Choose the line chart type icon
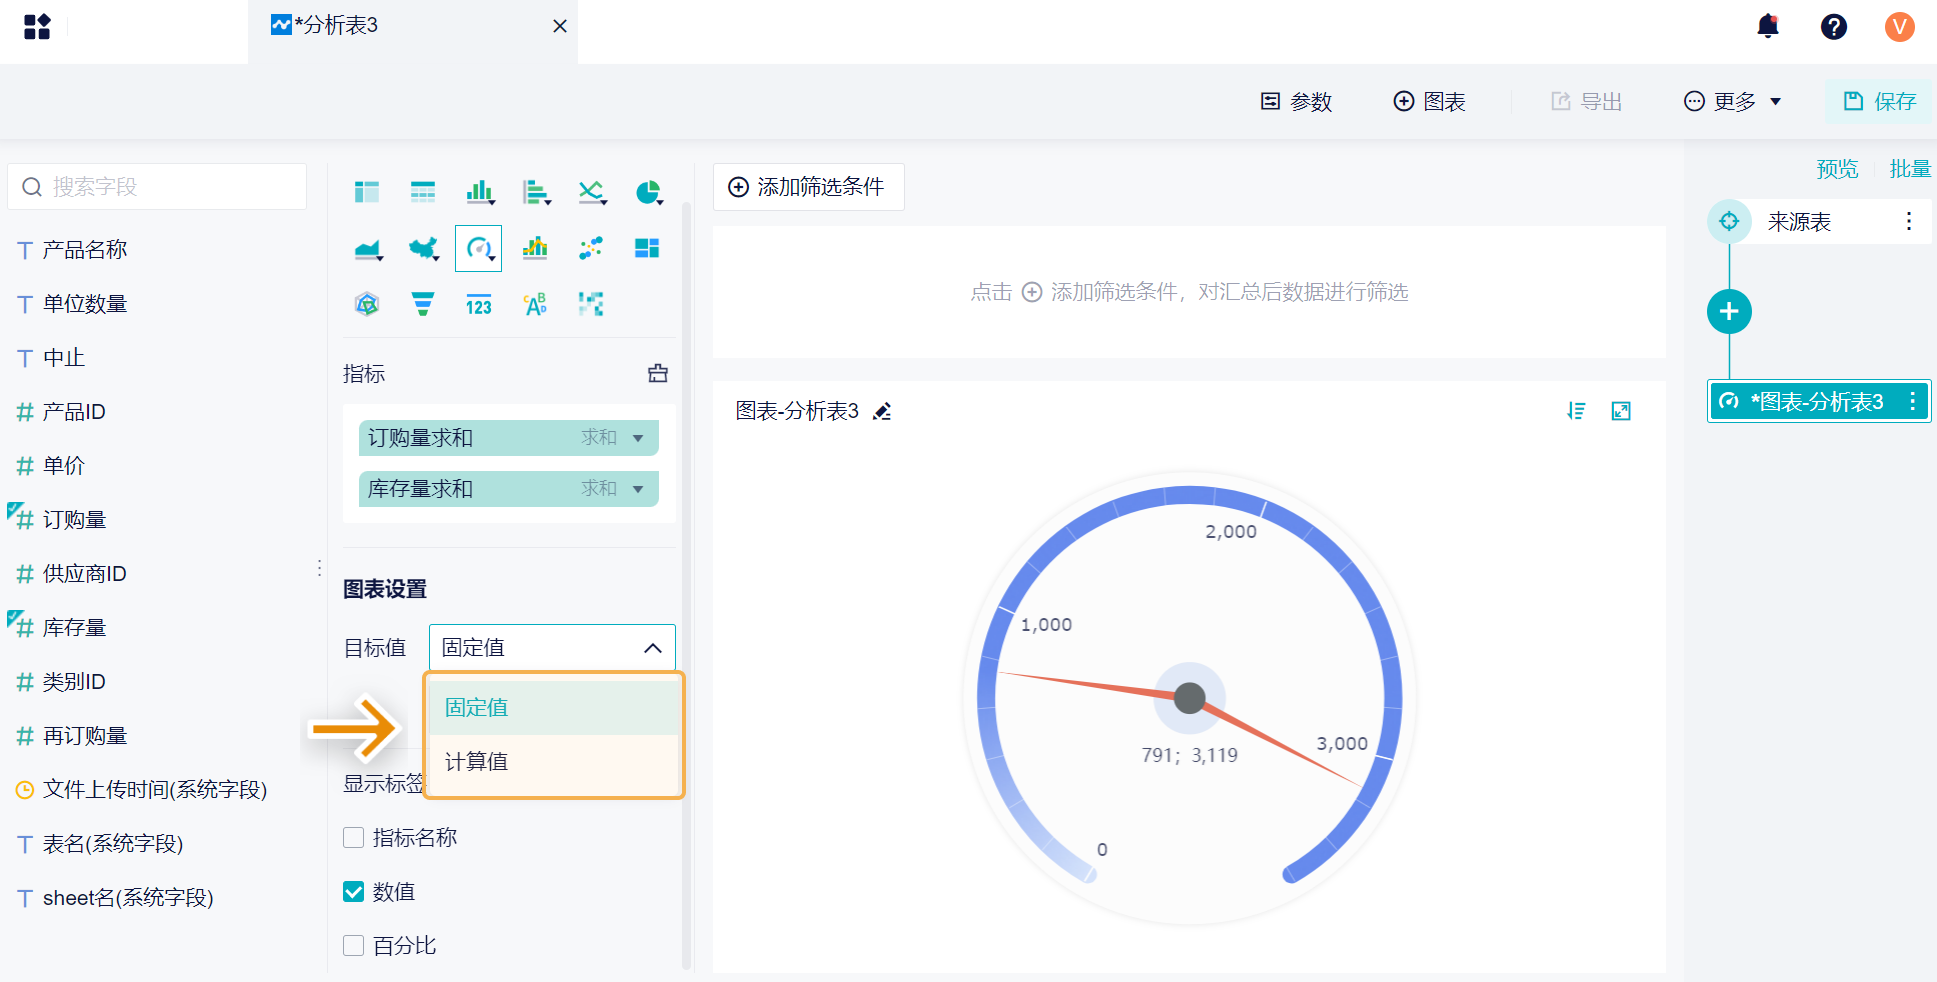This screenshot has width=1937, height=982. pos(592,192)
